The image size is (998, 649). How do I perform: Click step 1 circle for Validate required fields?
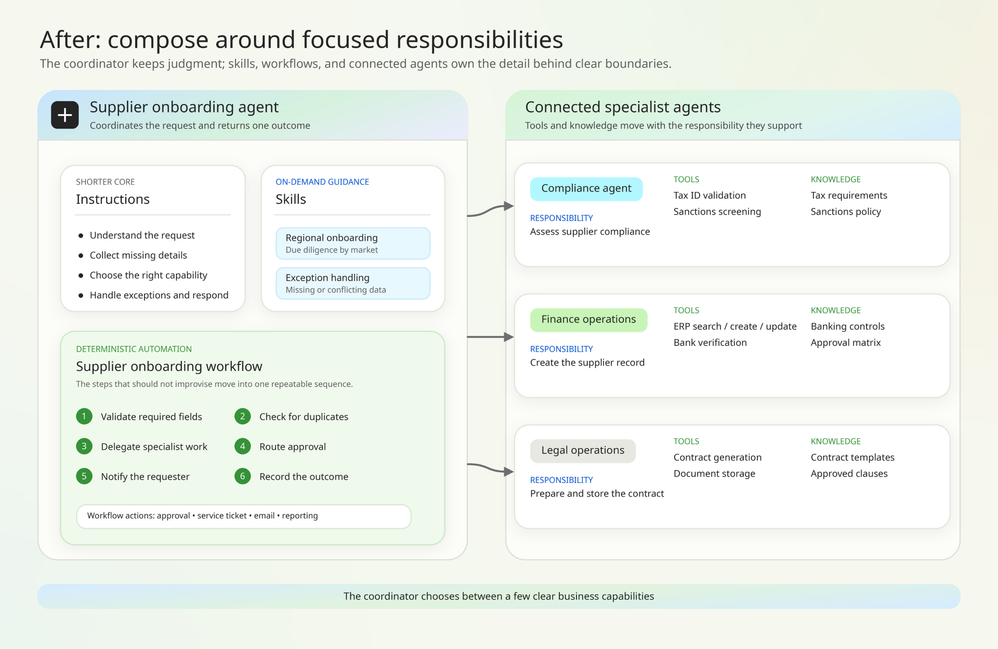point(84,417)
